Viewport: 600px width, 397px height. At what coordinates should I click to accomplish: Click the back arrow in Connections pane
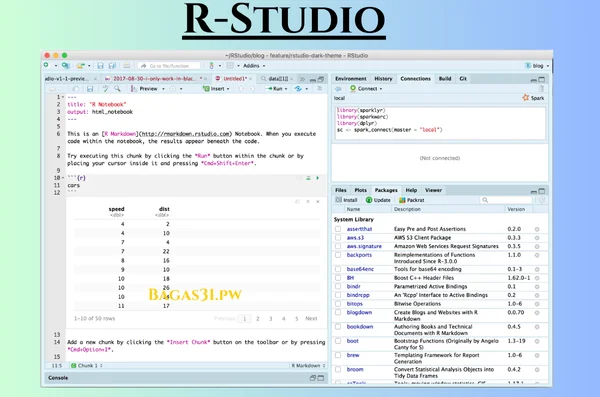[338, 88]
